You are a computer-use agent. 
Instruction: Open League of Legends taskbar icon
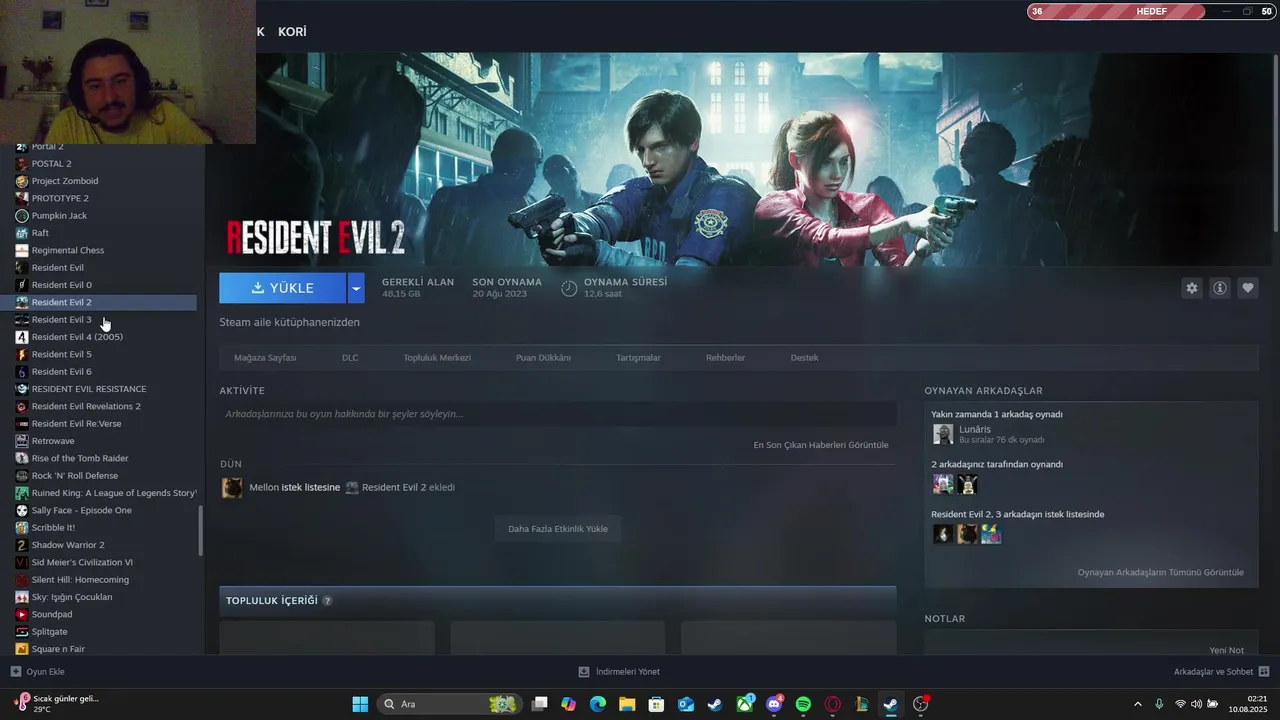point(861,704)
